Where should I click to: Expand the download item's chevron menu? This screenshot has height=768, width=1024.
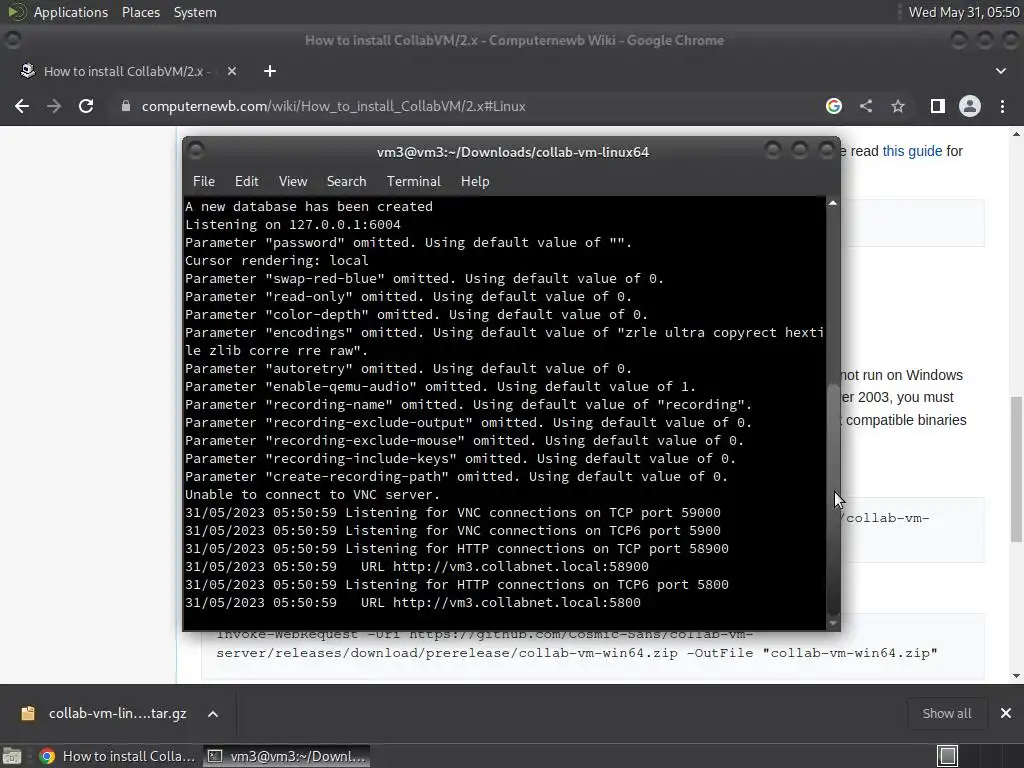tap(213, 714)
